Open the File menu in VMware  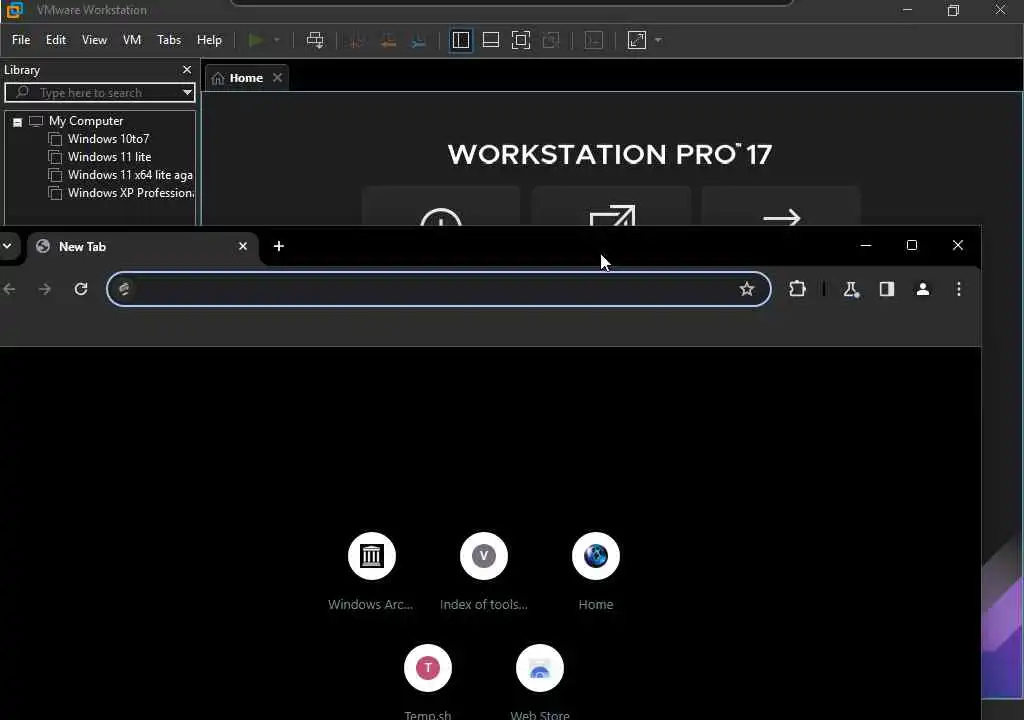tap(21, 40)
